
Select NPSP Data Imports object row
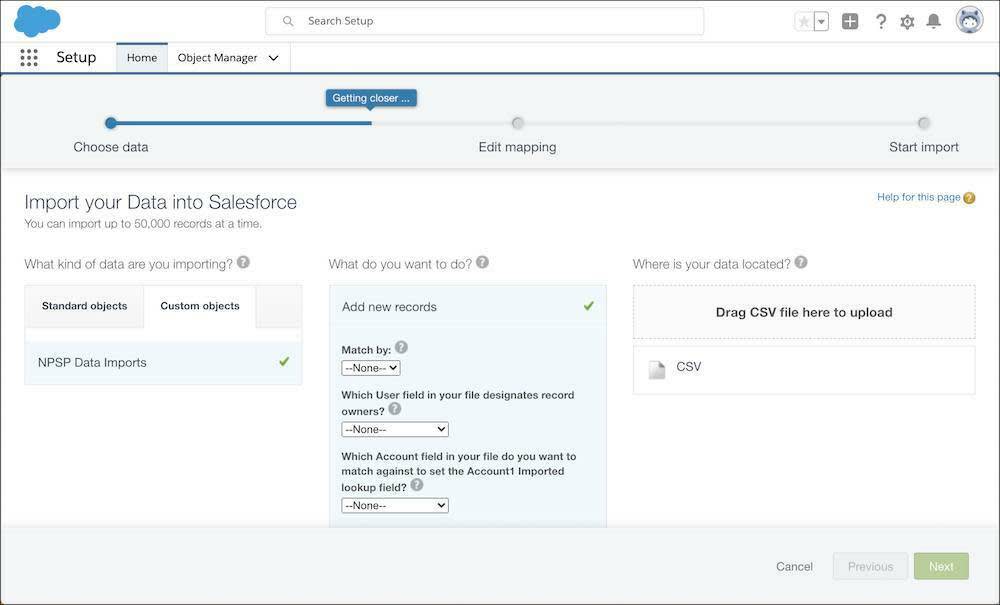pyautogui.click(x=163, y=362)
